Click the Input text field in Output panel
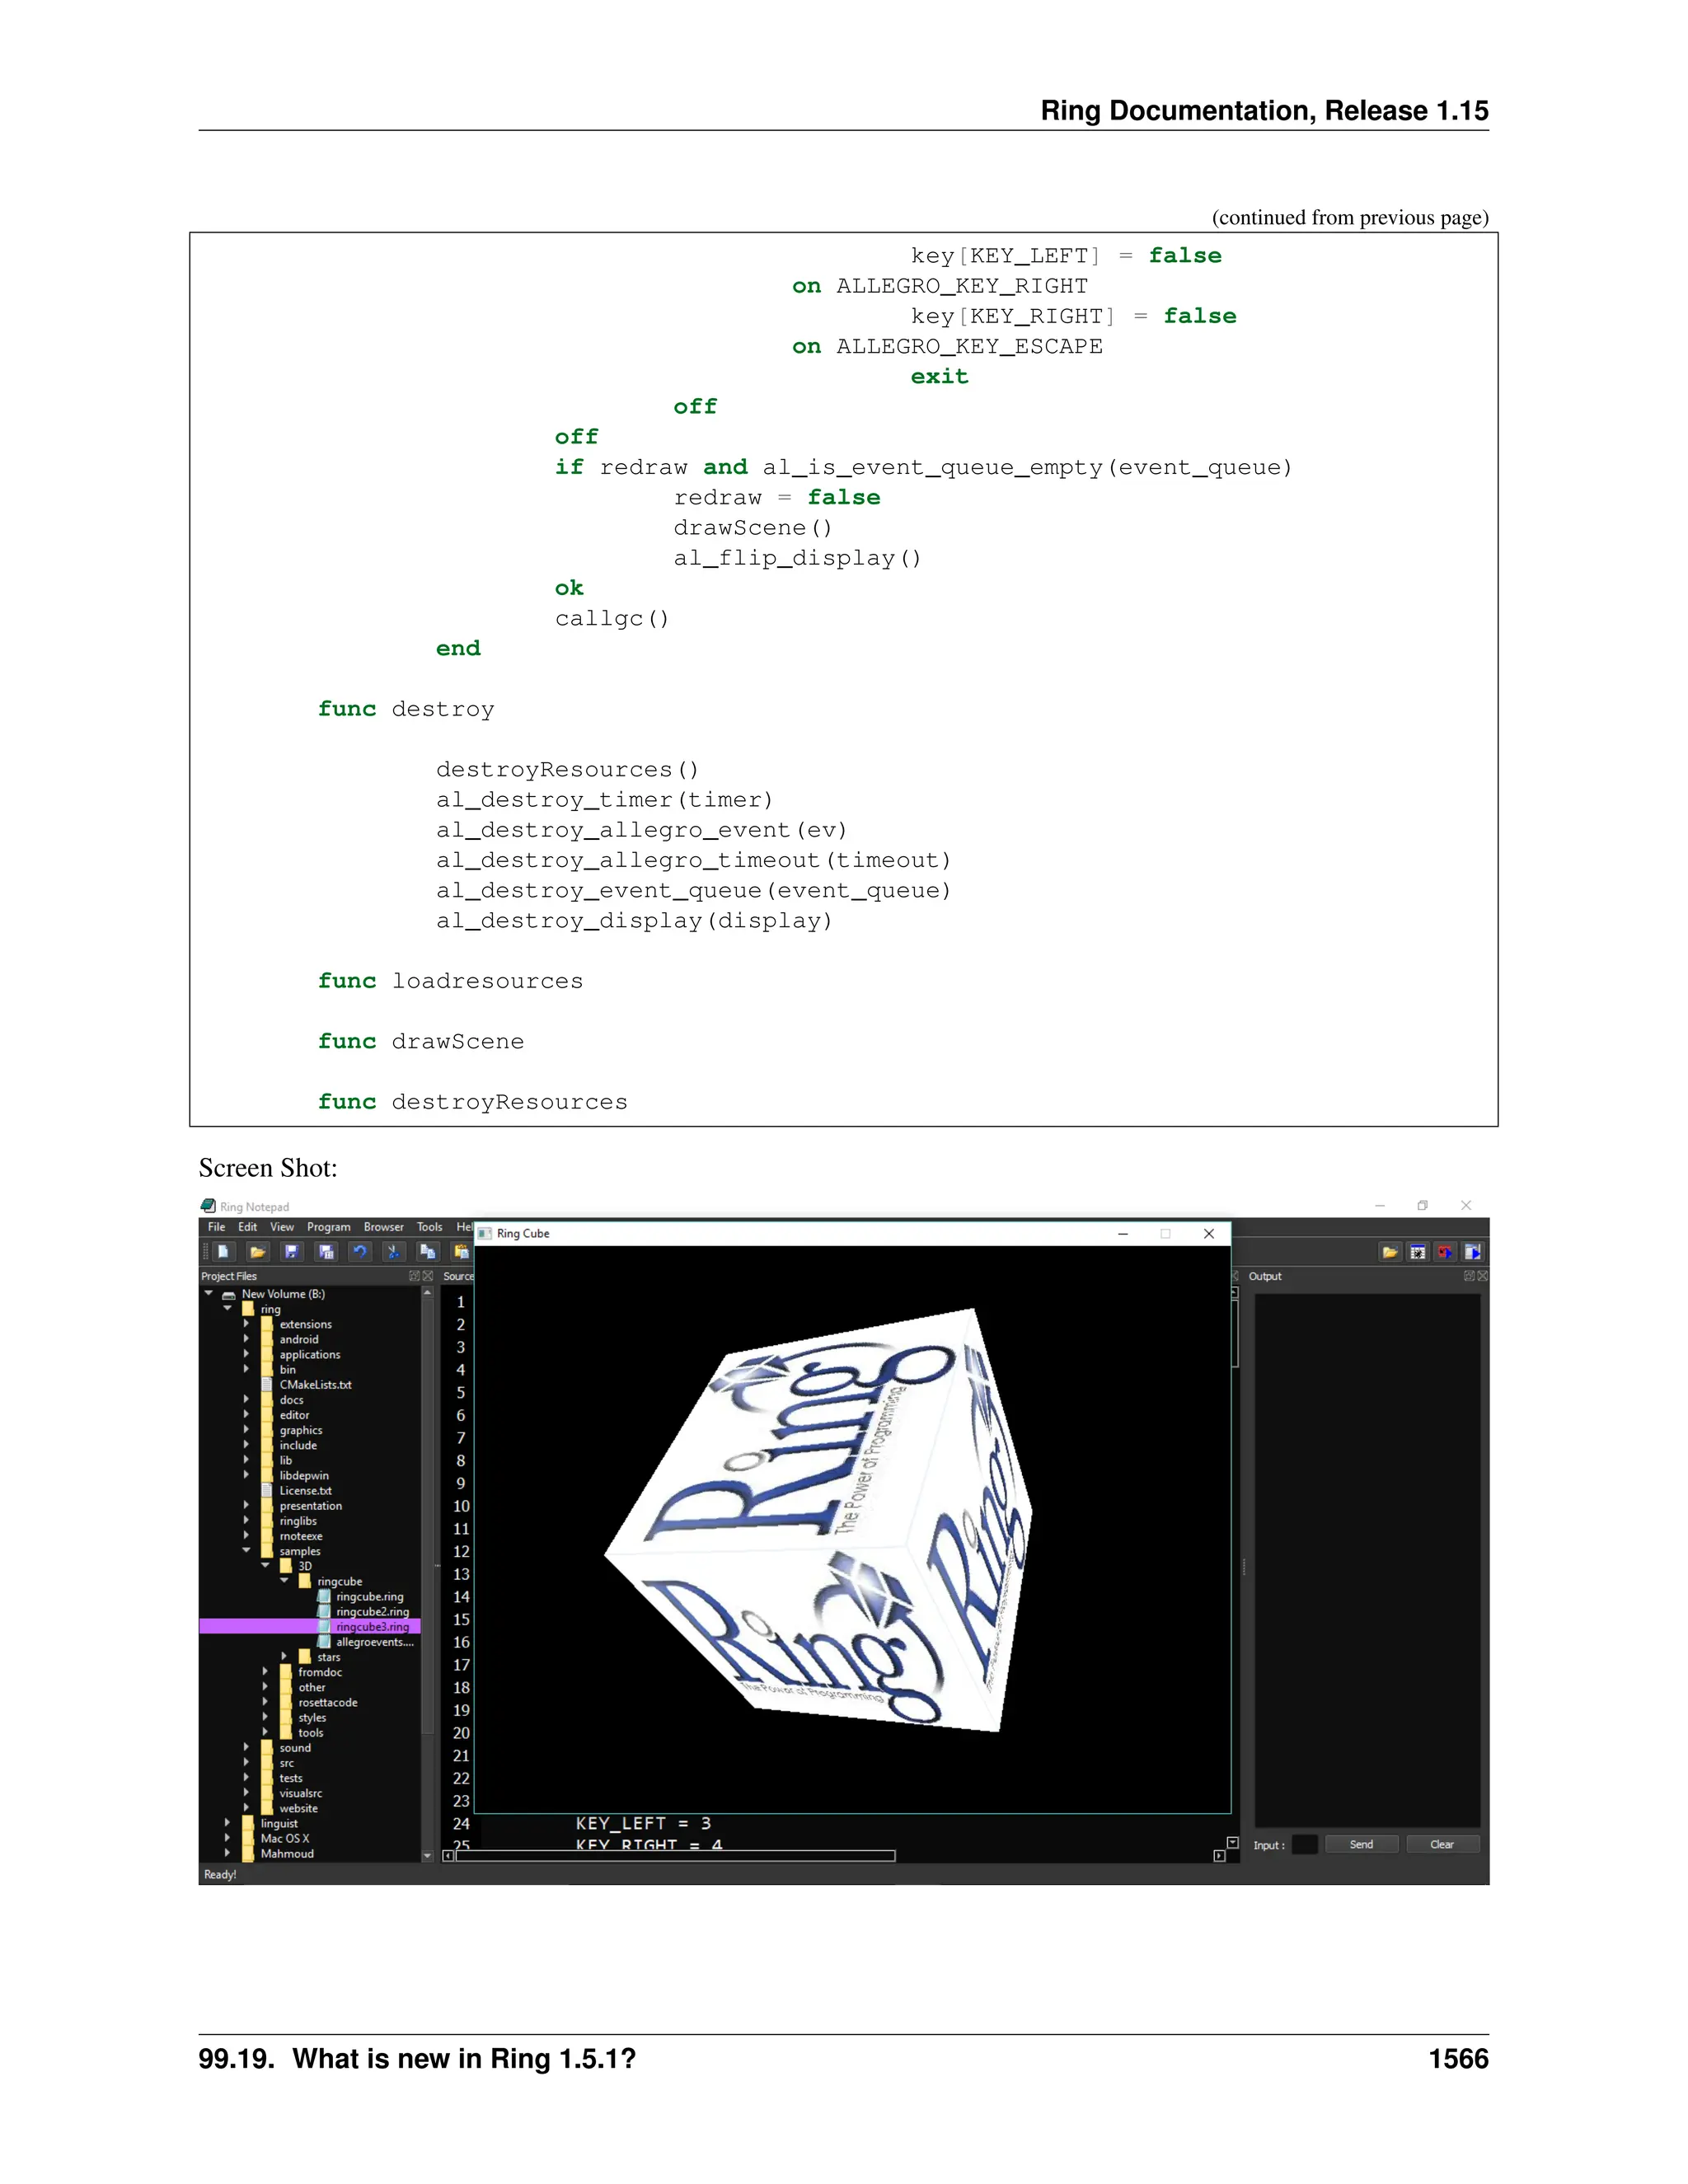1688x2184 pixels. pyautogui.click(x=1304, y=1845)
